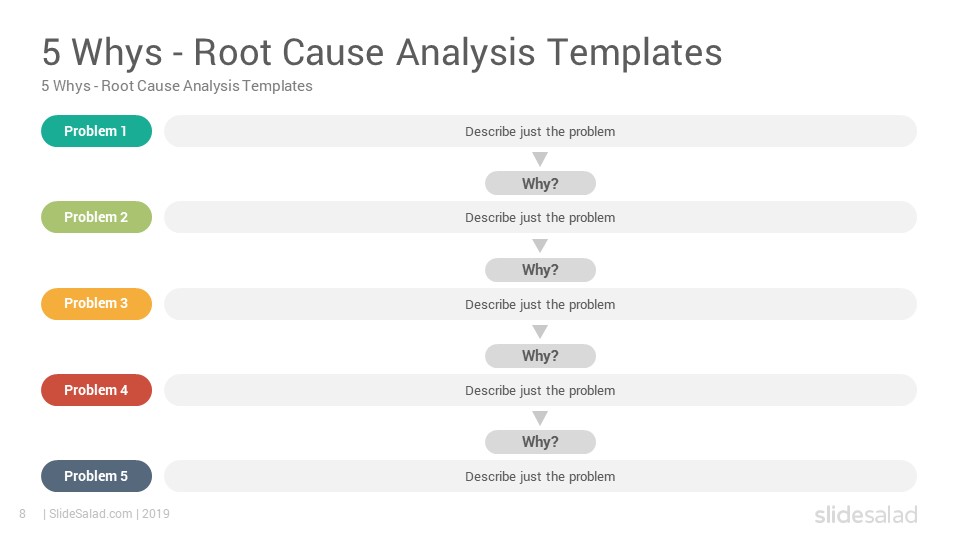Screen dimensions: 960x540
Task: Select the Problem 1 description text bar
Action: [540, 131]
